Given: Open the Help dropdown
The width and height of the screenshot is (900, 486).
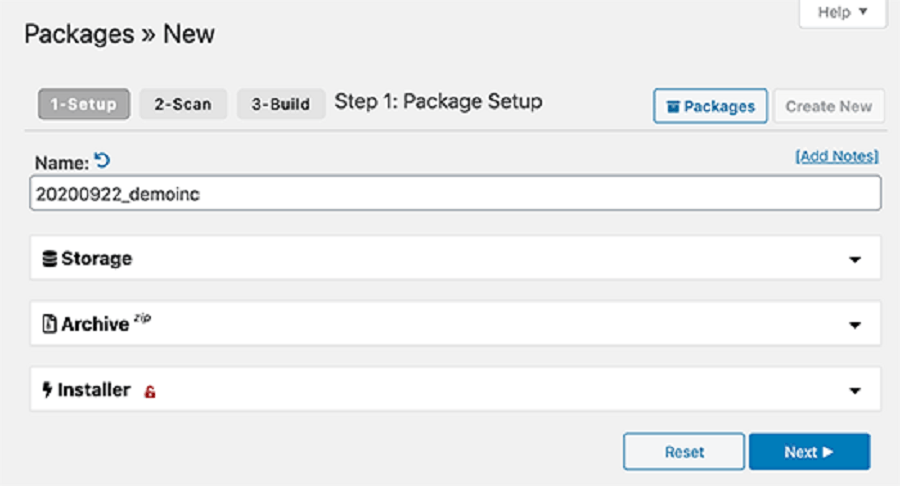Looking at the screenshot, I should pyautogui.click(x=842, y=13).
